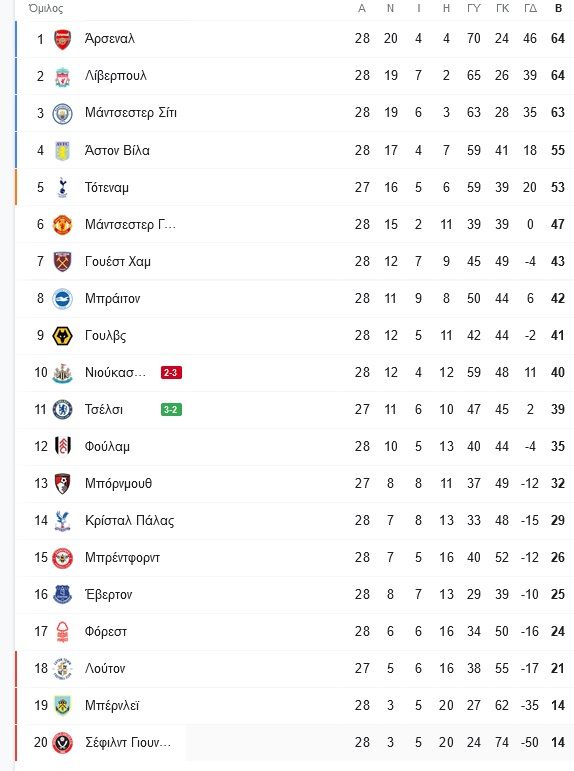Open the red 2-3 score badge
This screenshot has height=771, width=574.
coord(171,373)
